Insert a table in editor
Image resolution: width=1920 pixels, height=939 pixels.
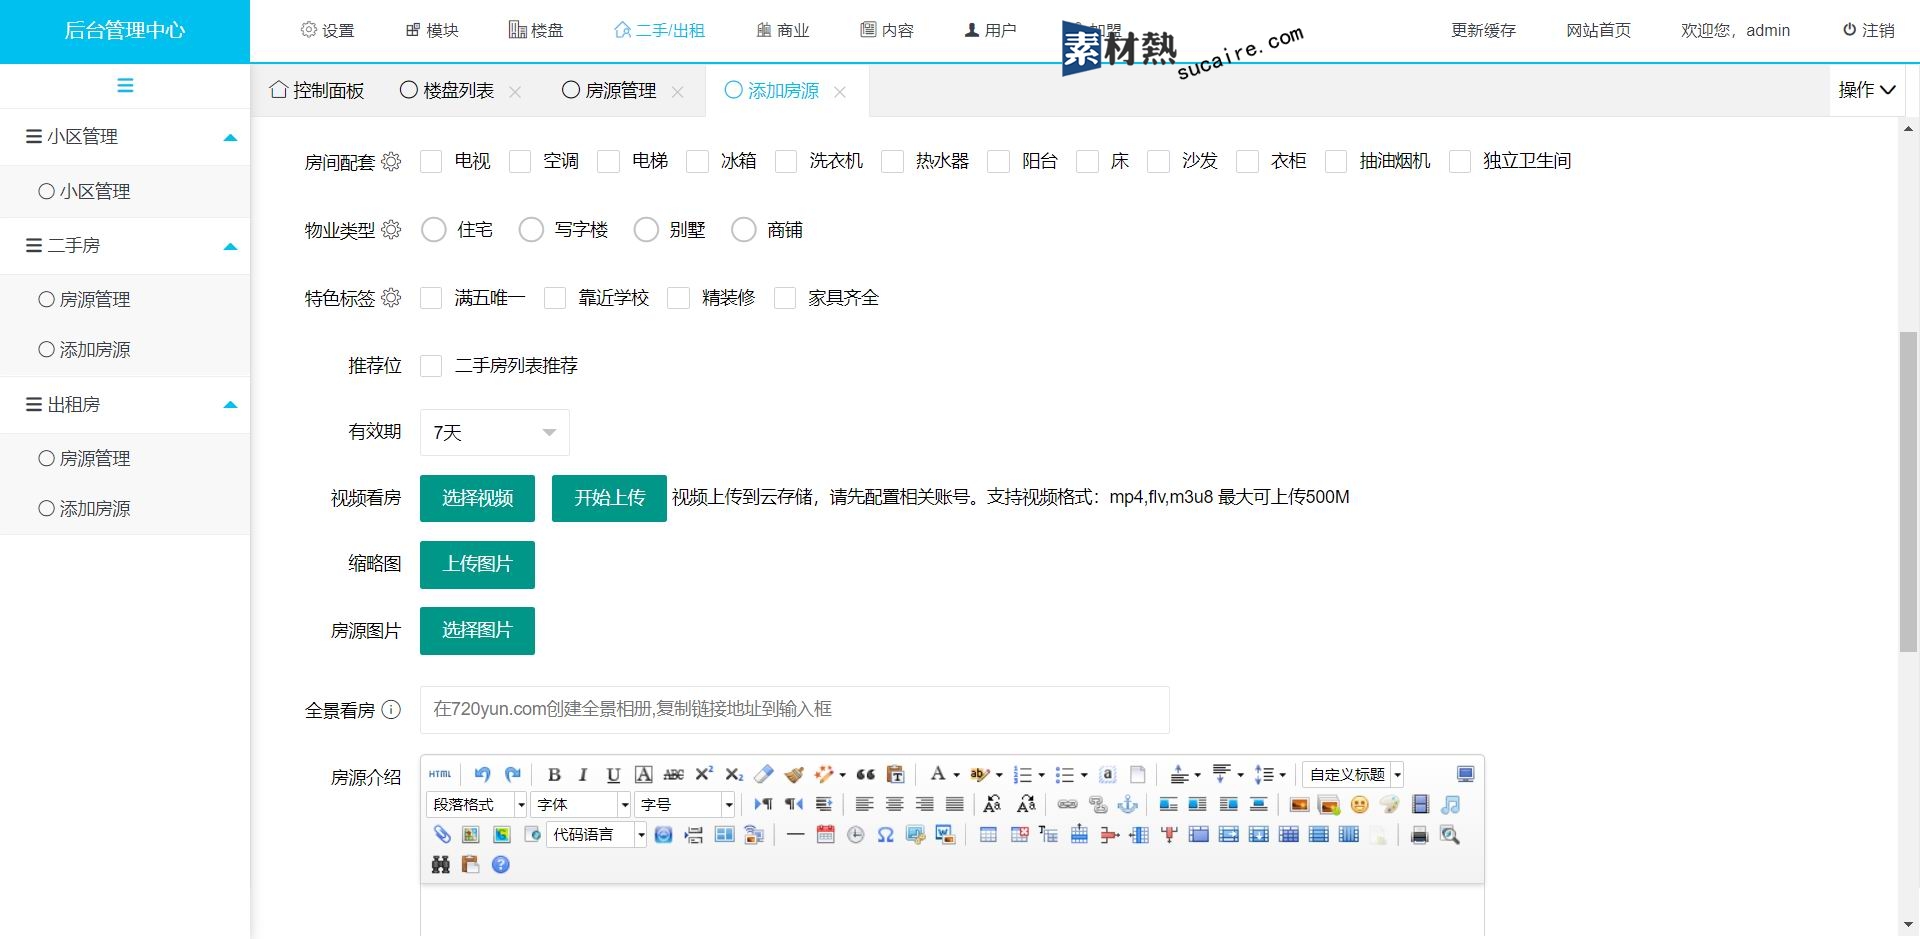(988, 835)
